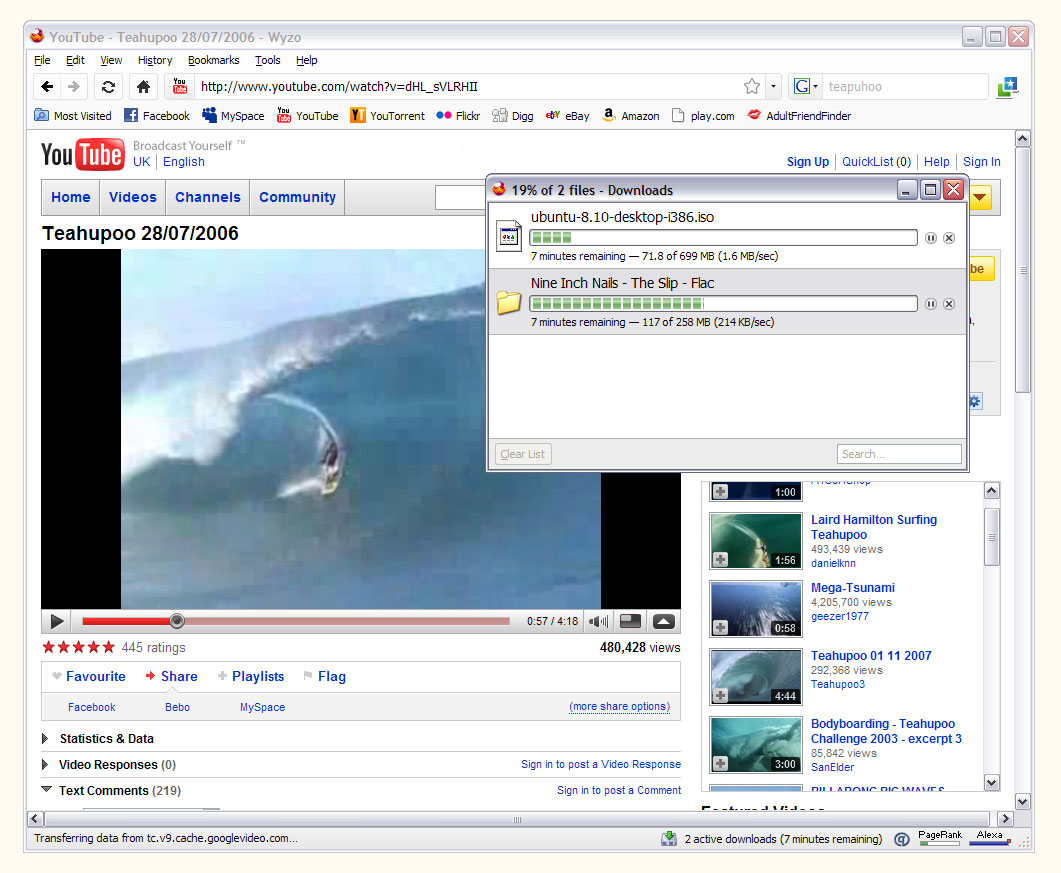Click the downloads Search field
The image size is (1061, 873).
[x=898, y=454]
